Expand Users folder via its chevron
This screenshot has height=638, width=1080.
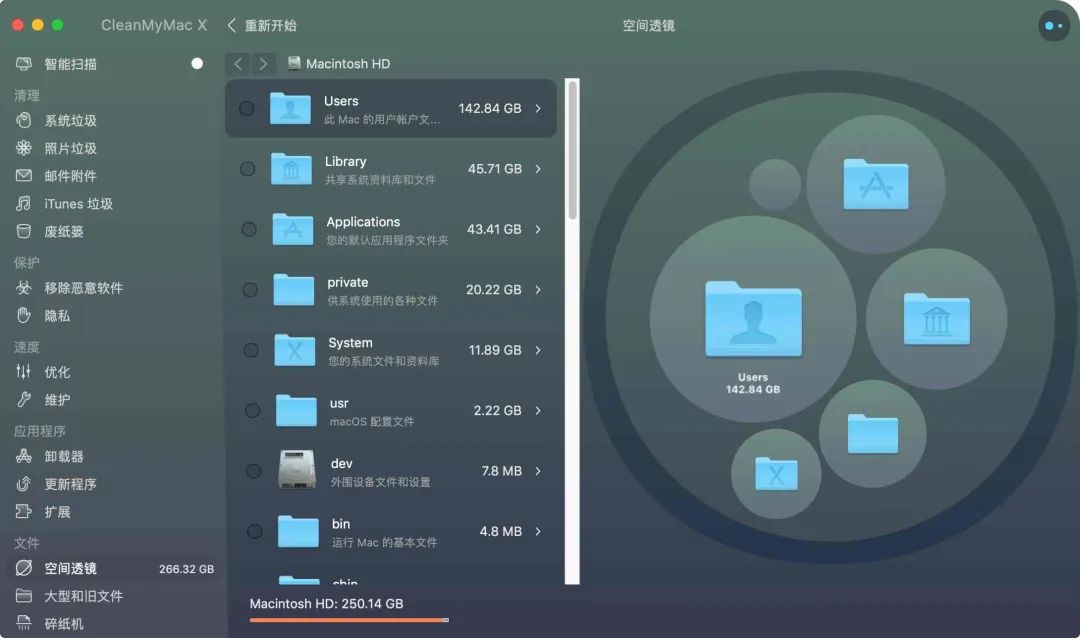(538, 108)
